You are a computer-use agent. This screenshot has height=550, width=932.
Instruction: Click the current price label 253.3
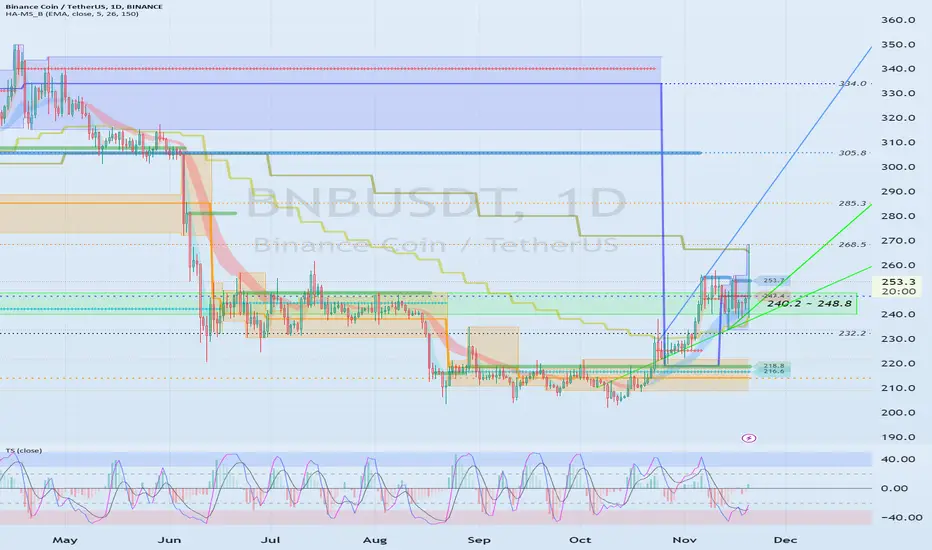899,282
